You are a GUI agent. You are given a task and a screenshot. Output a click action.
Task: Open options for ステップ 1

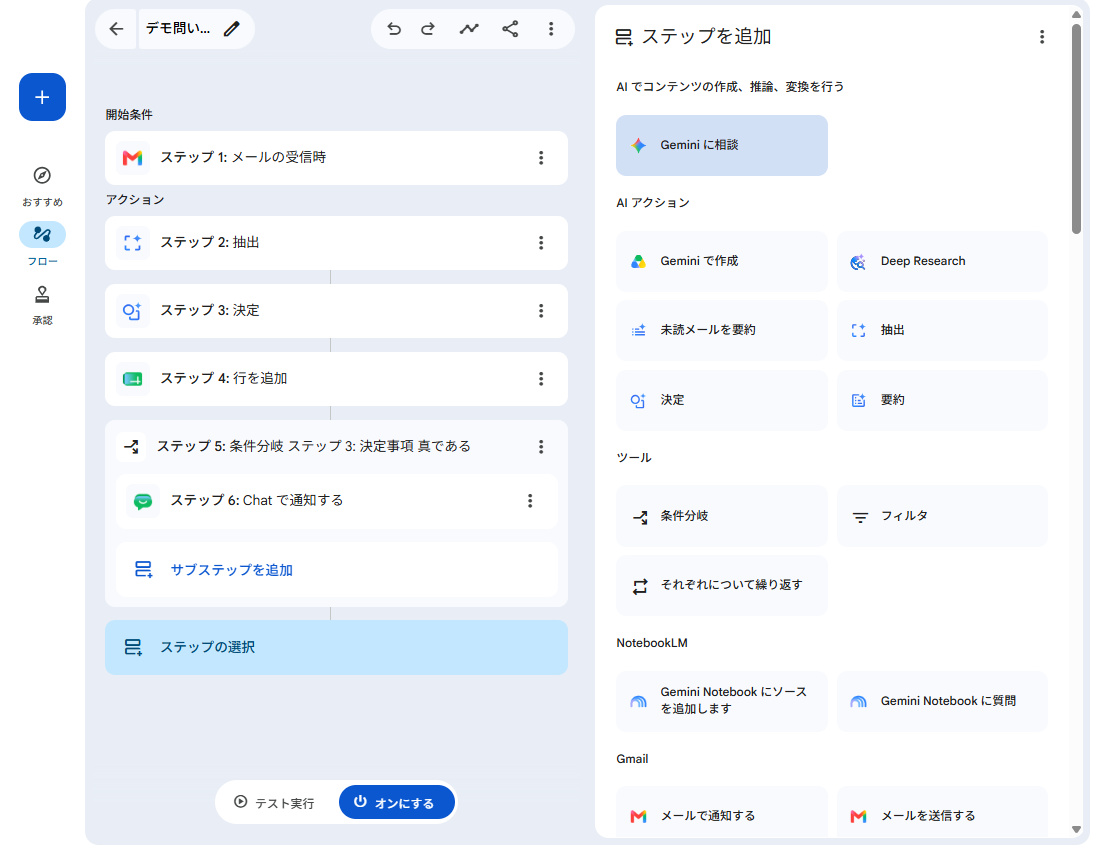tap(541, 158)
